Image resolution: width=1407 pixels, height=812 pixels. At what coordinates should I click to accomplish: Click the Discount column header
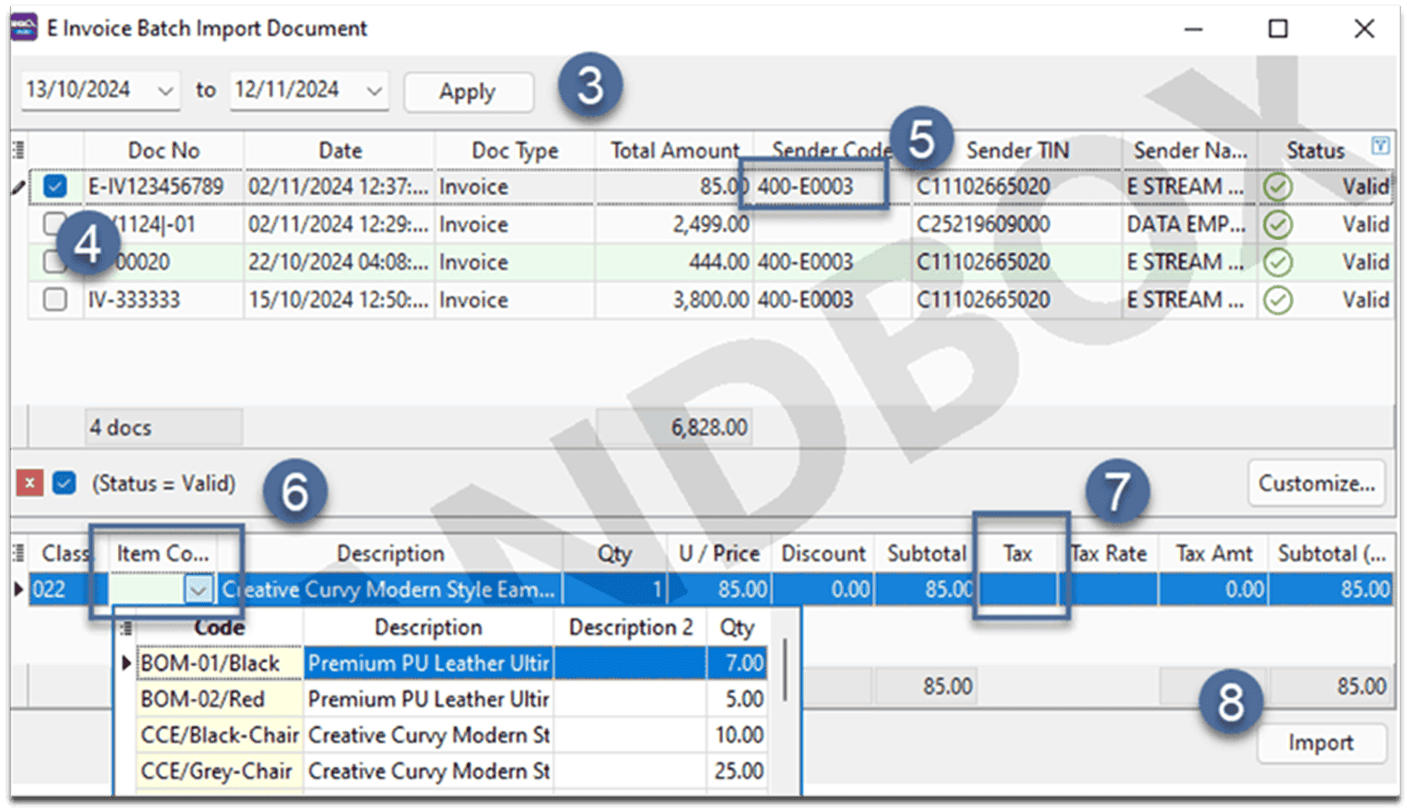(823, 553)
